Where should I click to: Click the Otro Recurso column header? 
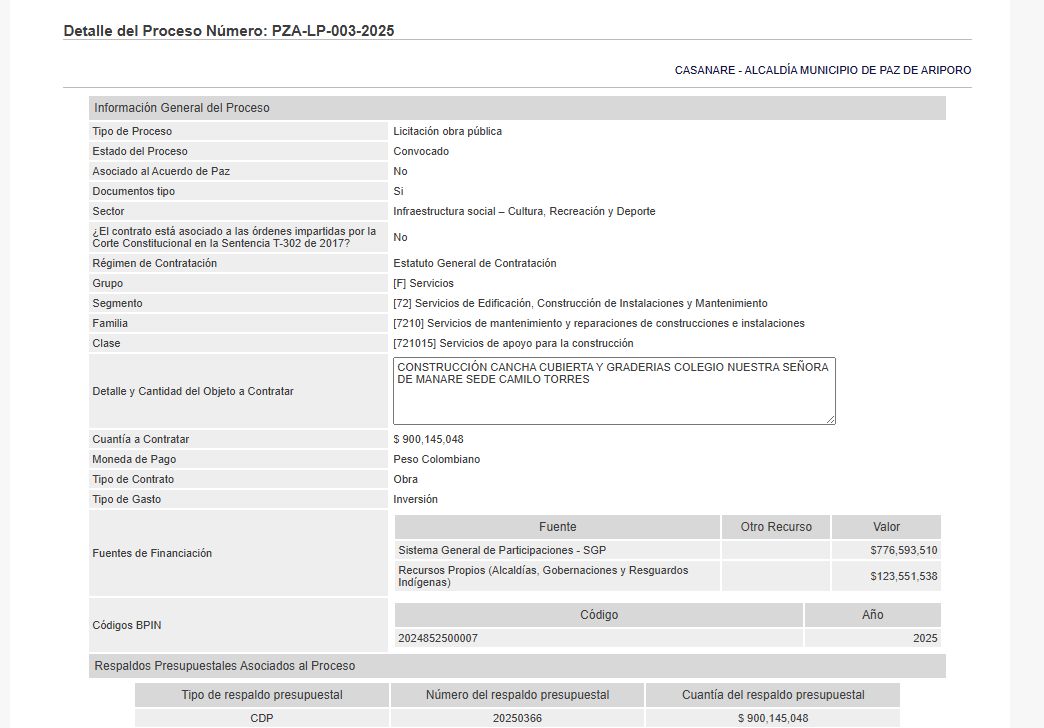(776, 527)
